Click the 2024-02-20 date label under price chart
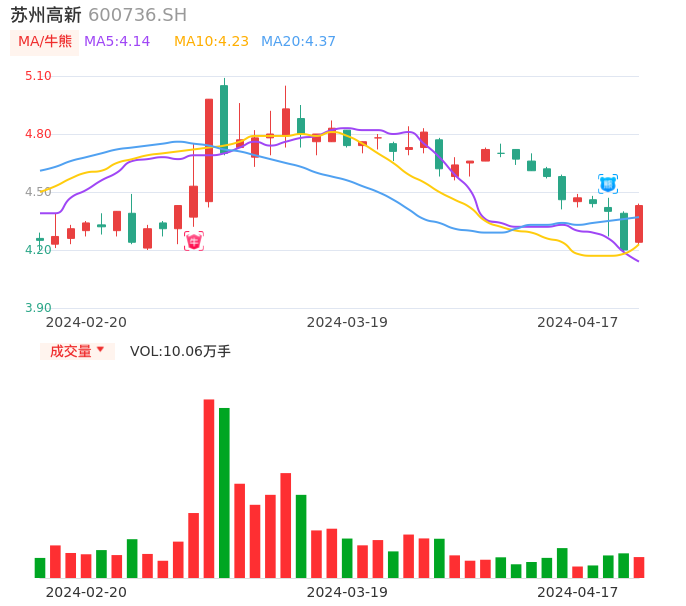Image resolution: width=686 pixels, height=606 pixels. [86, 322]
